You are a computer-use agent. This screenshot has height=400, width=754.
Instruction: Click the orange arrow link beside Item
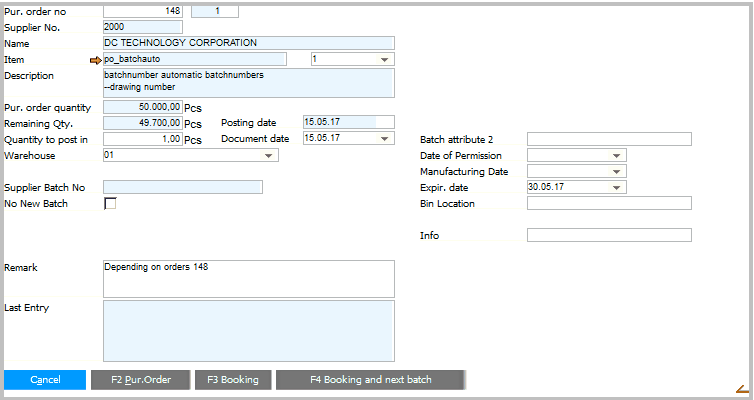coord(96,60)
